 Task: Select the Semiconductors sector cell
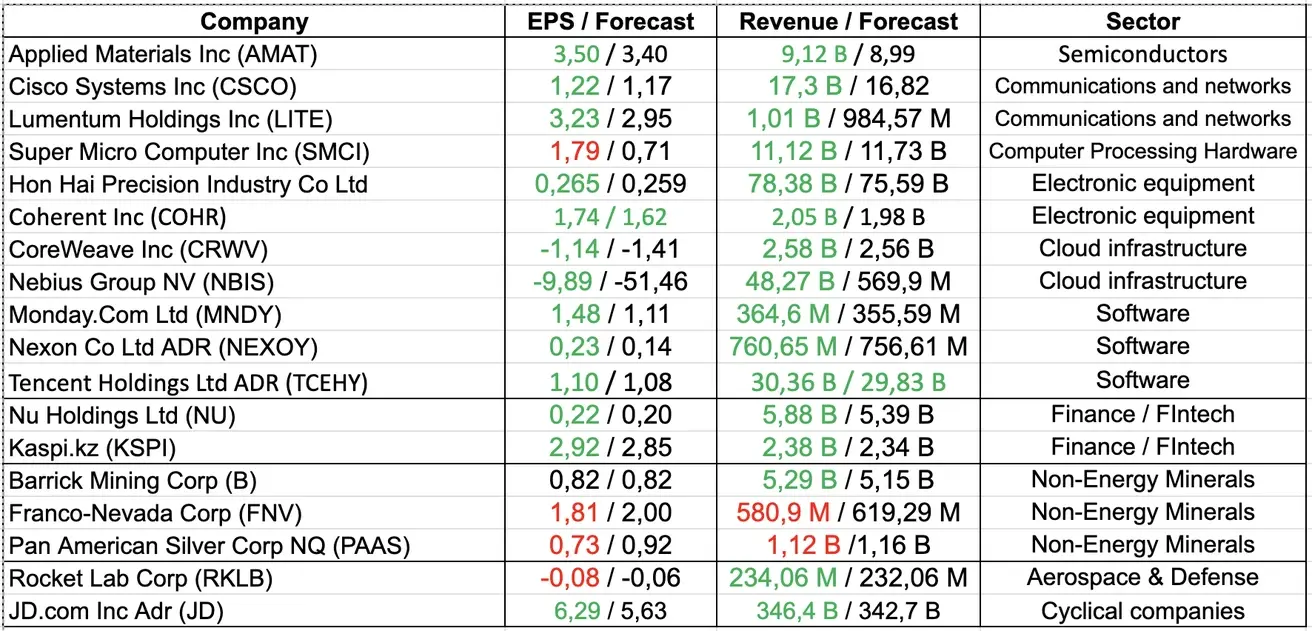(x=1143, y=54)
